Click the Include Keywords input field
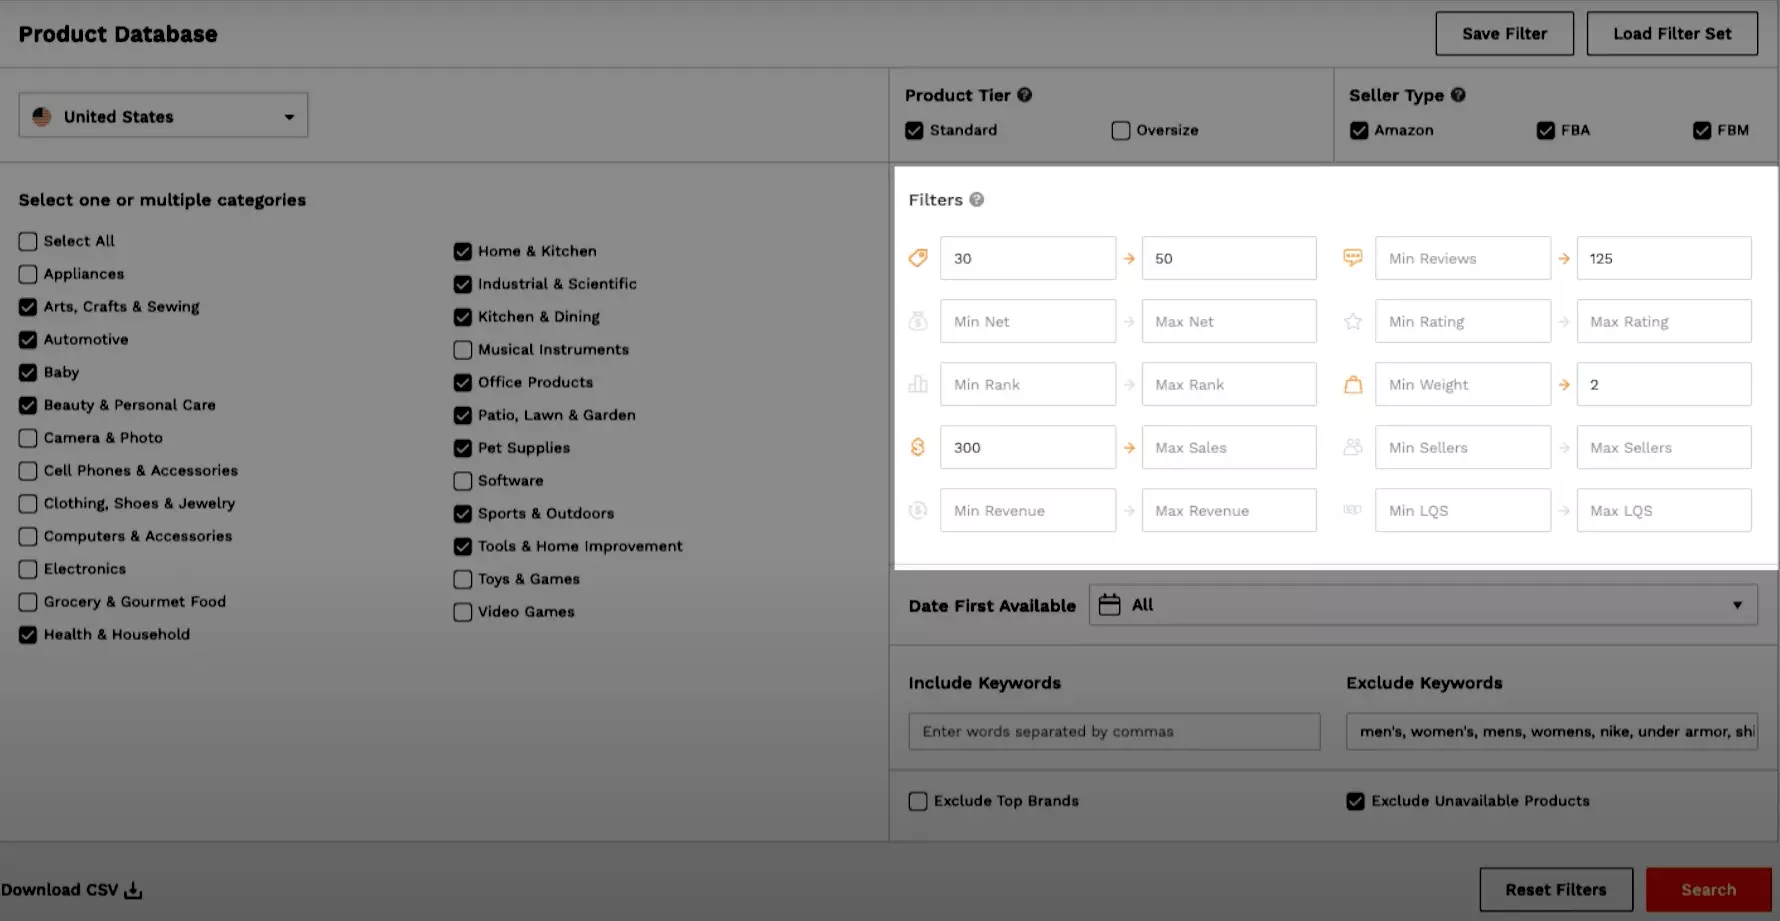The width and height of the screenshot is (1780, 921). pos(1114,731)
